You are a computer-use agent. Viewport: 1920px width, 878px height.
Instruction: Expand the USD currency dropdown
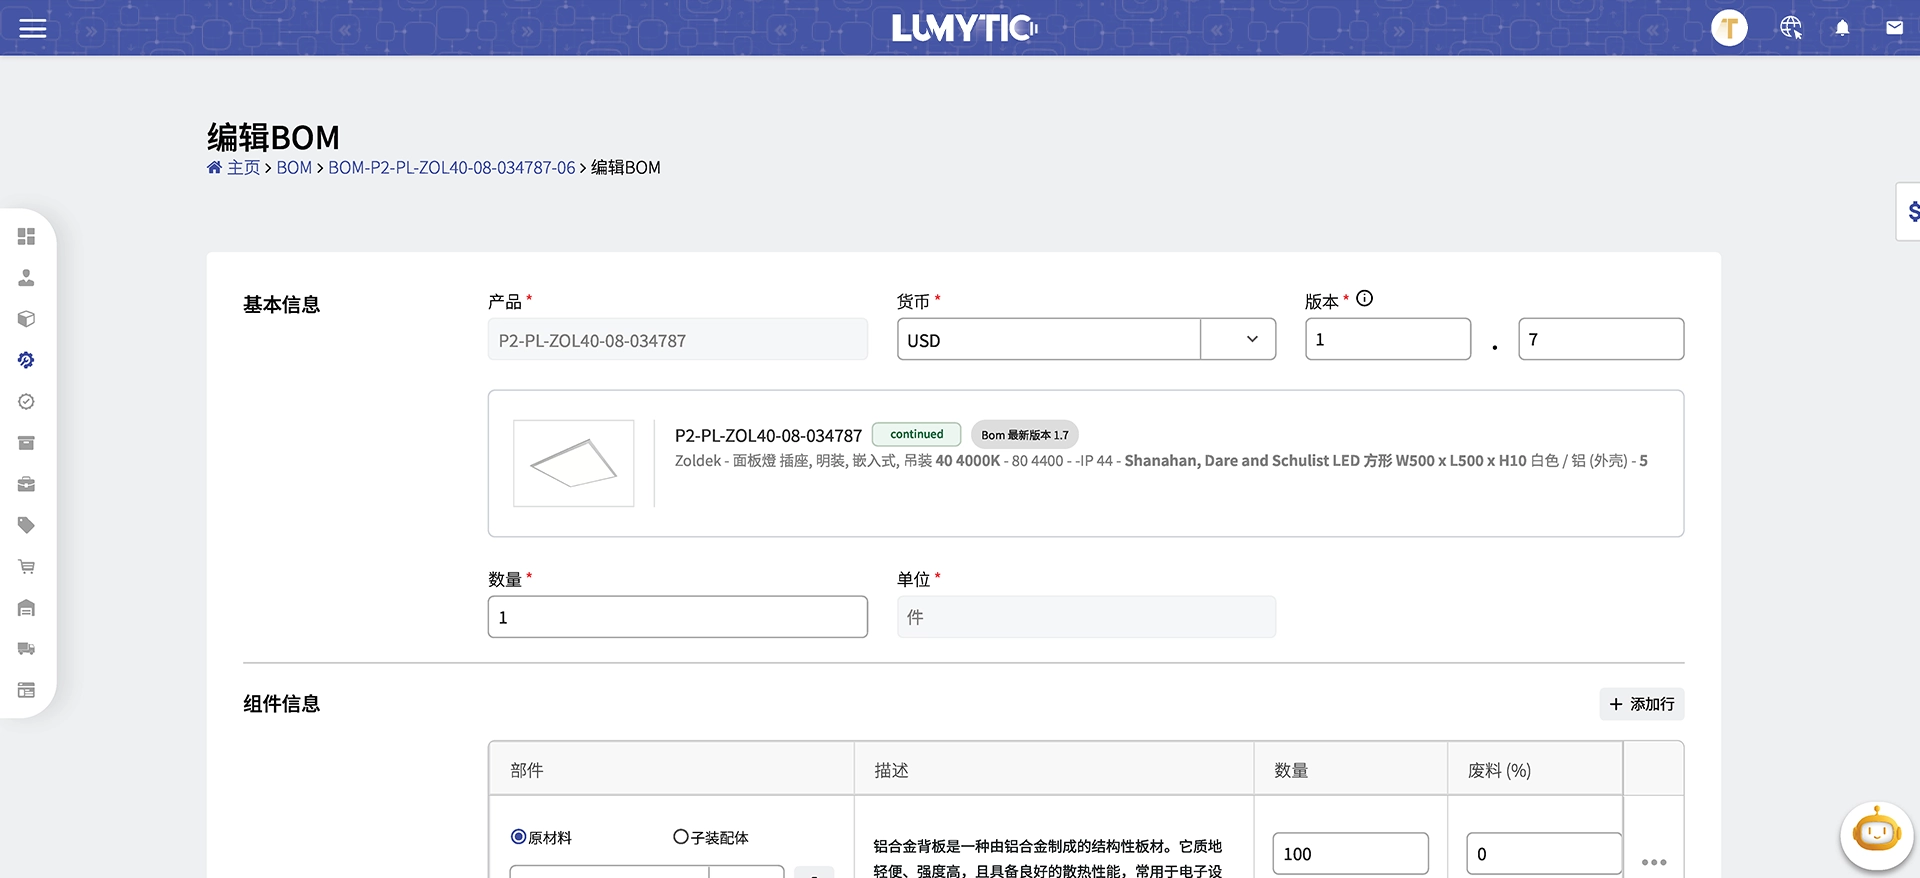(x=1251, y=340)
